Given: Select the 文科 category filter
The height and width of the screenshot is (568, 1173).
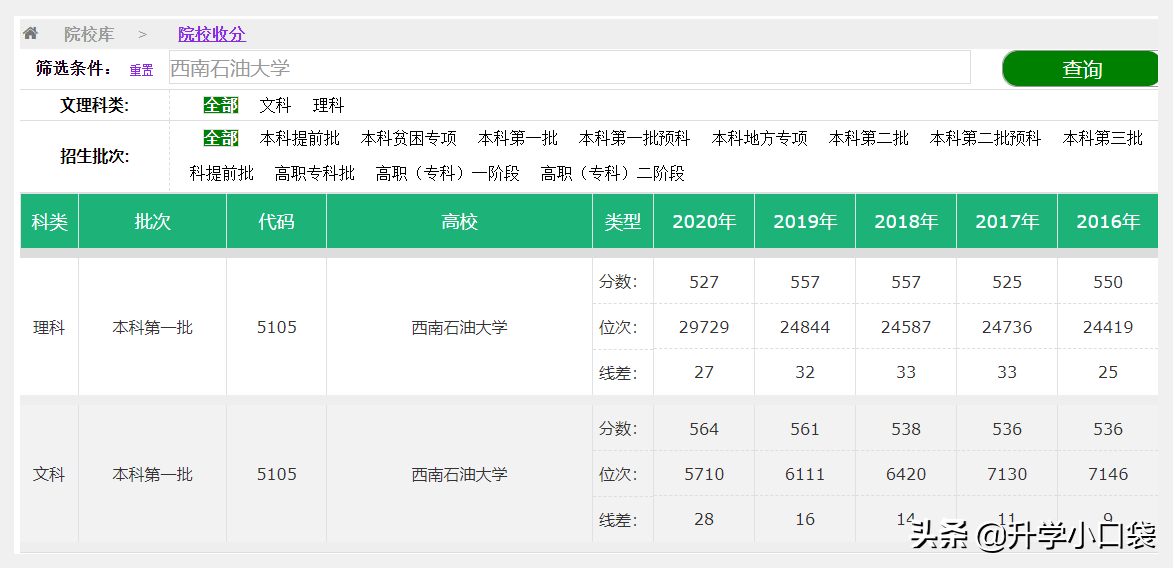Looking at the screenshot, I should pos(275,106).
